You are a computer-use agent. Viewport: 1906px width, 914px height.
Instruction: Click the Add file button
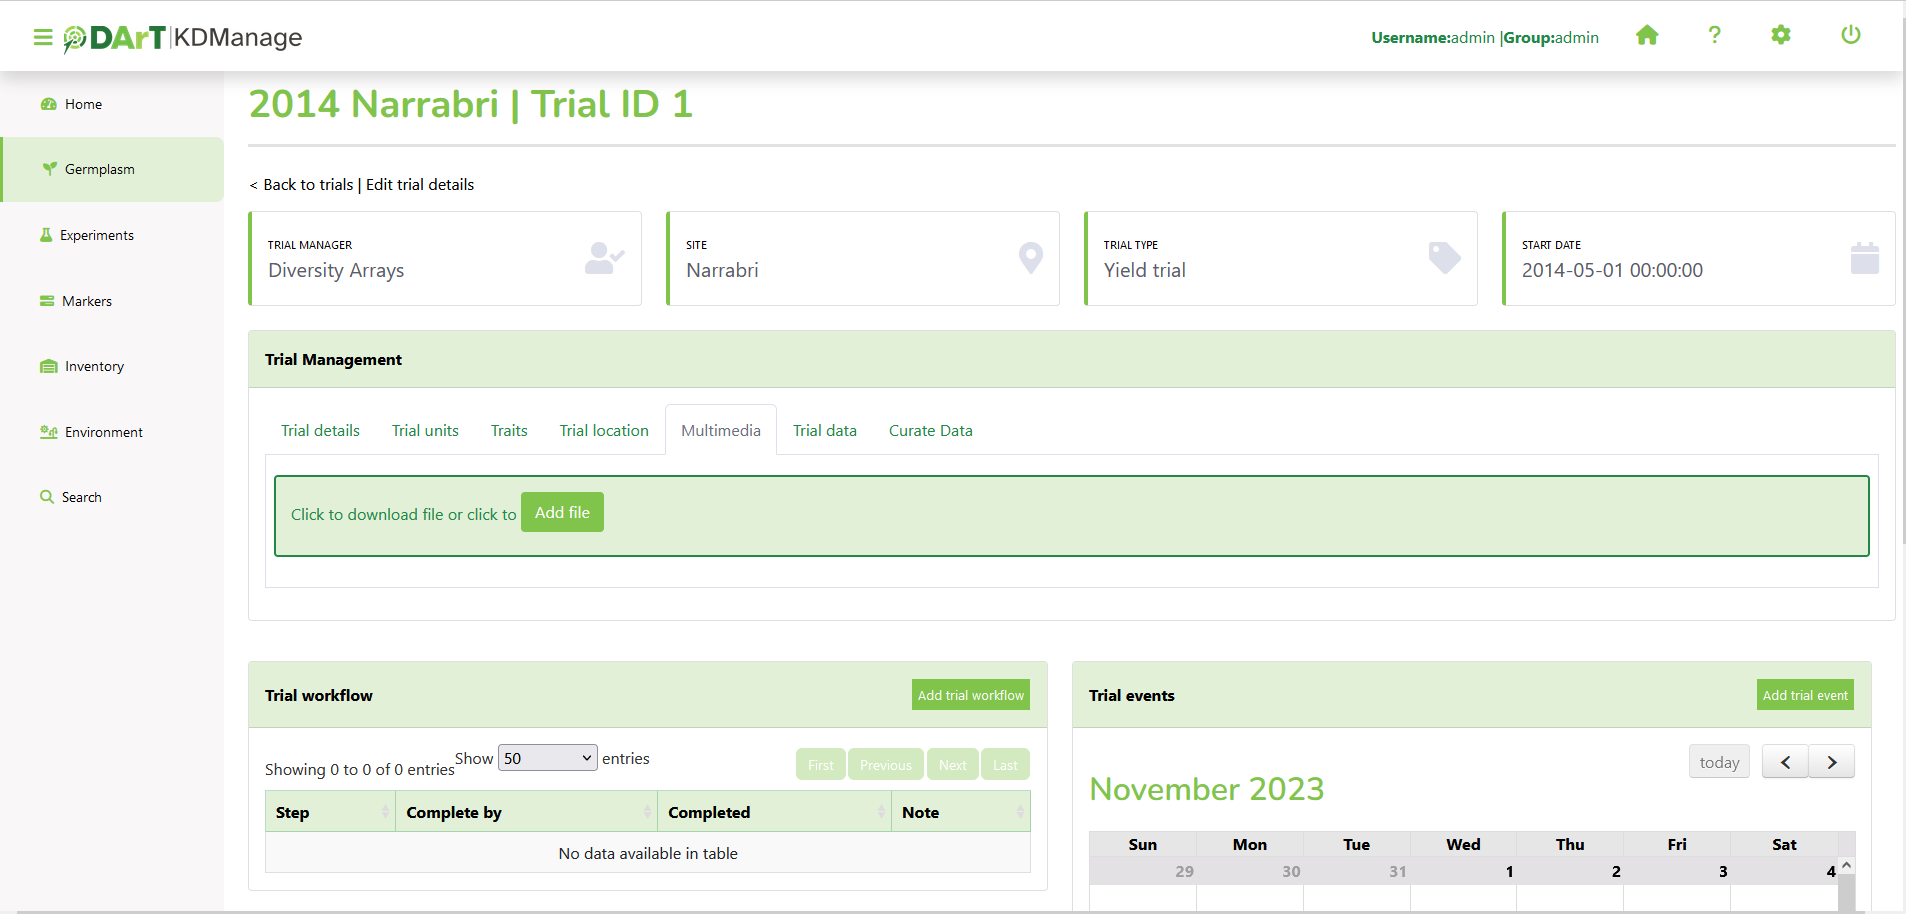click(x=562, y=513)
